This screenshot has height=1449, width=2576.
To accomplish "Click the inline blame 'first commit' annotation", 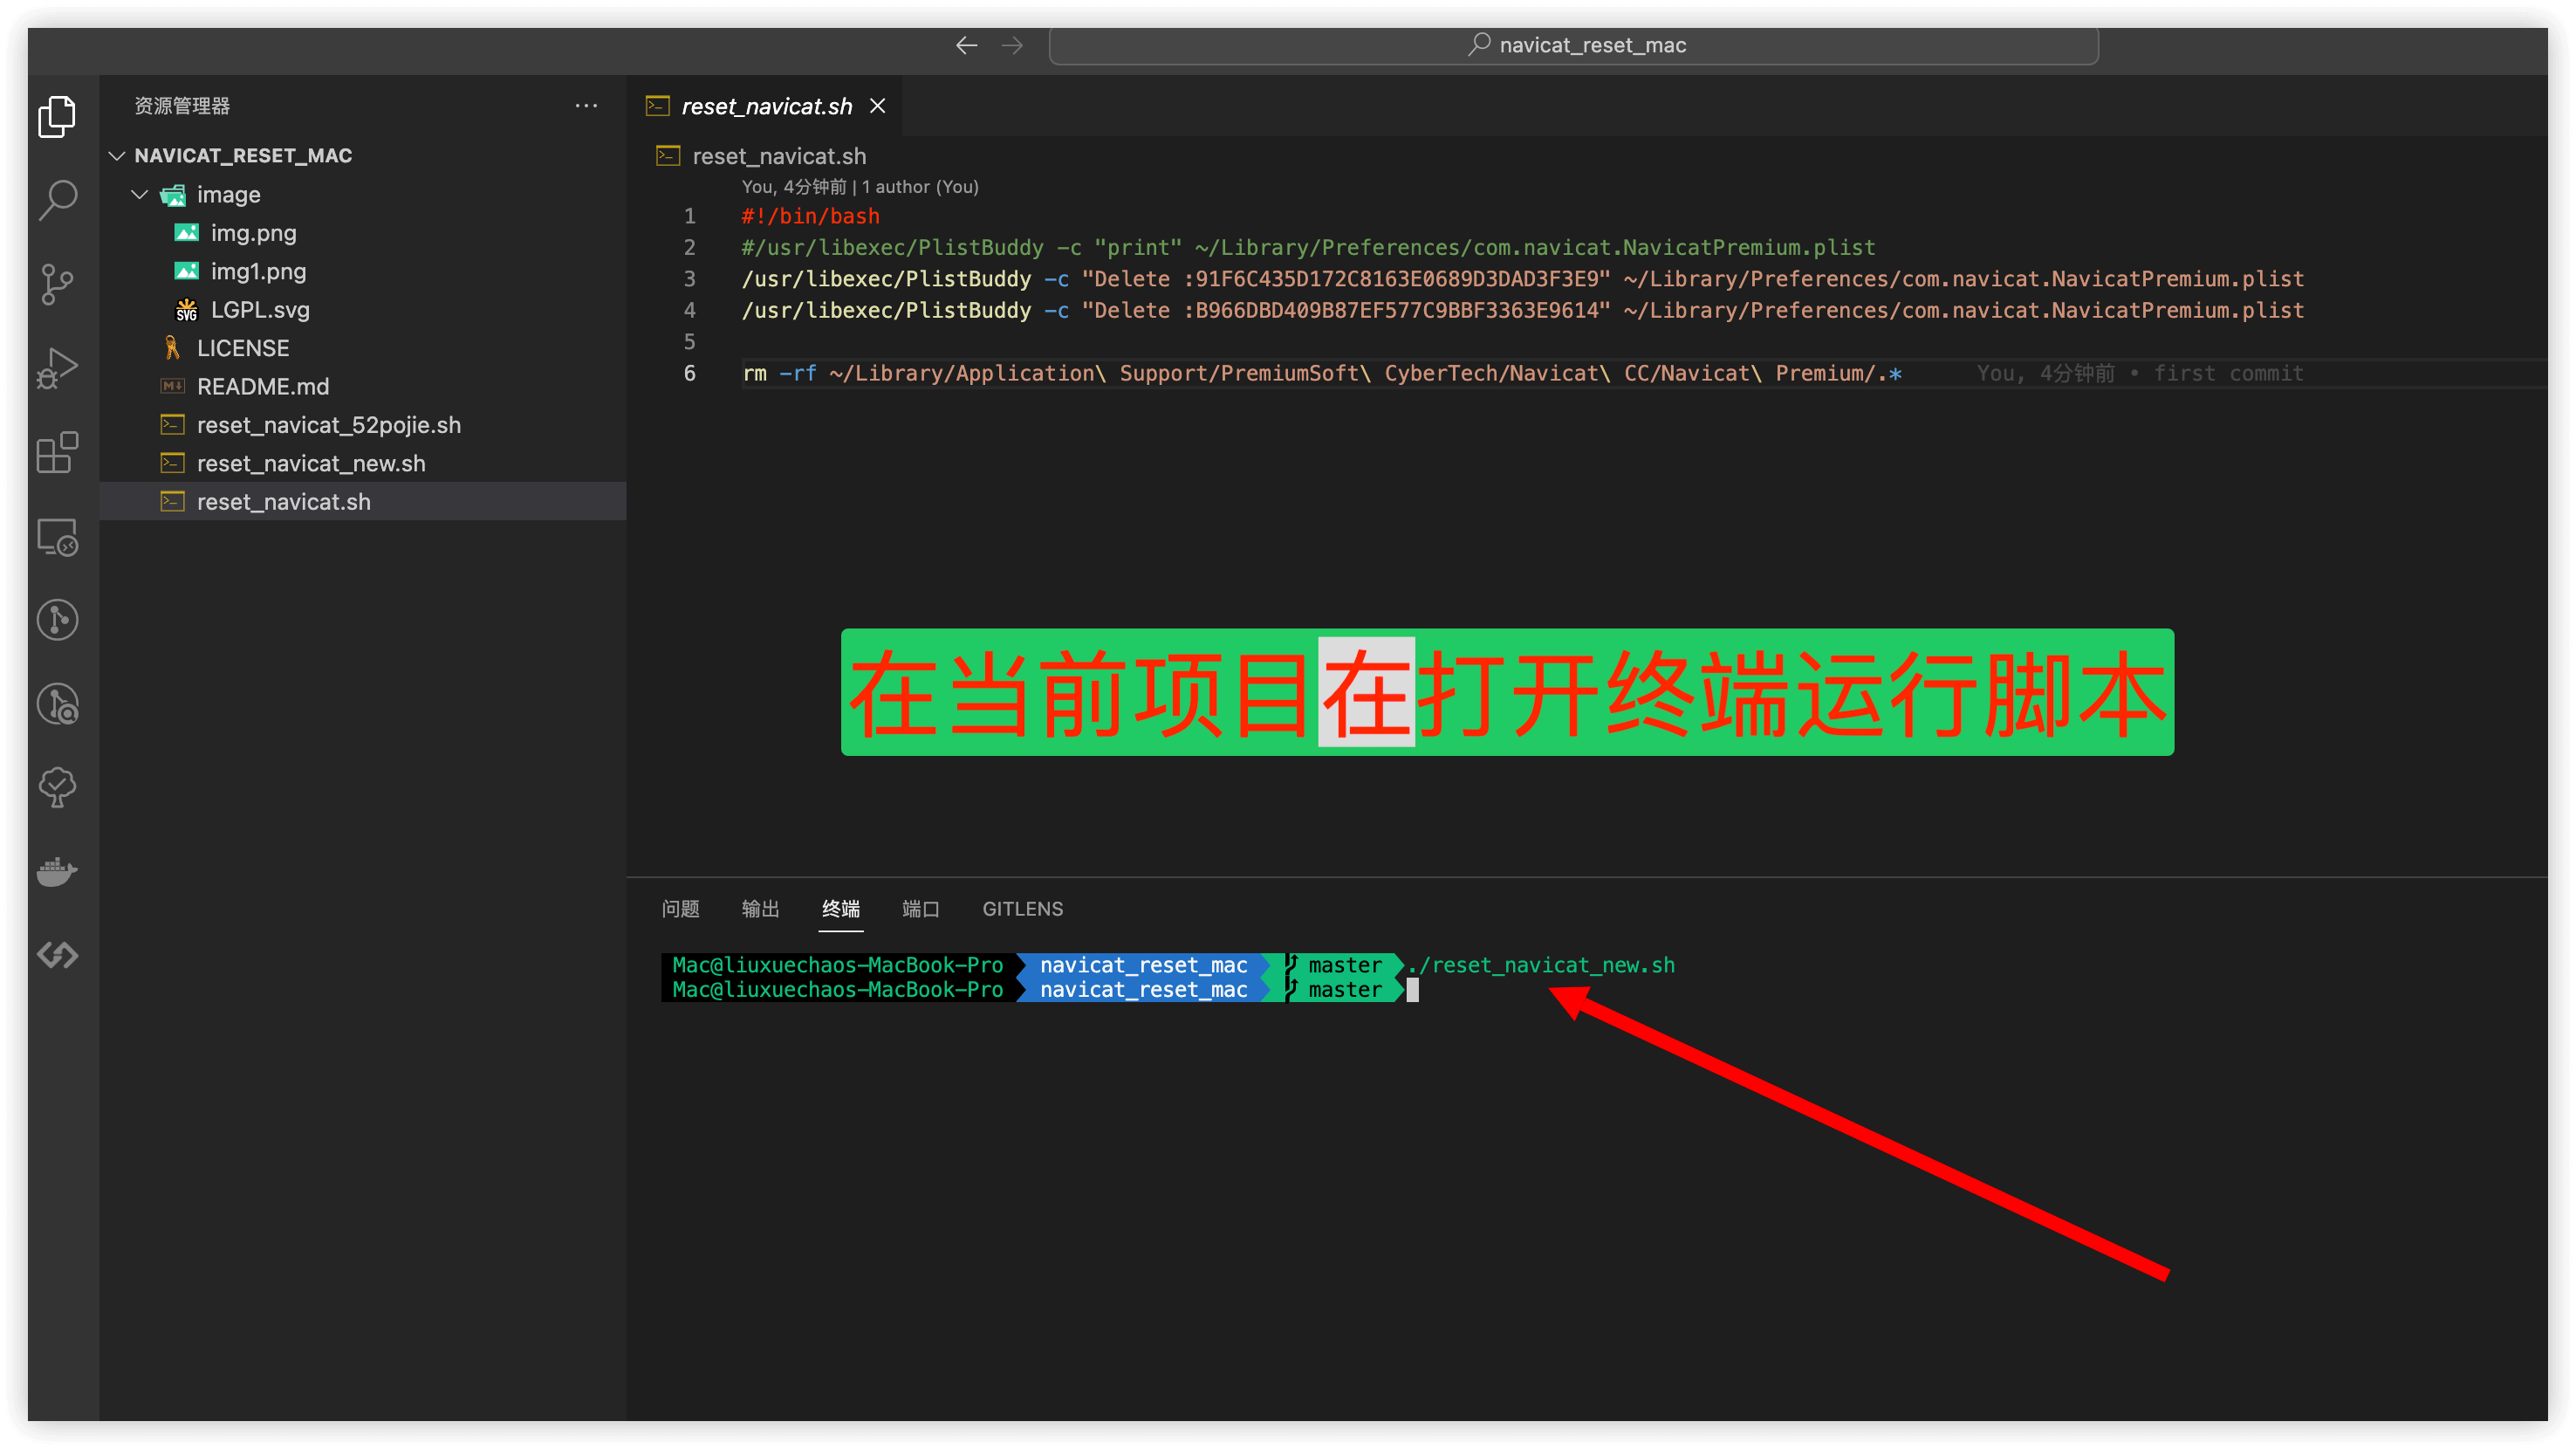I will point(2139,373).
